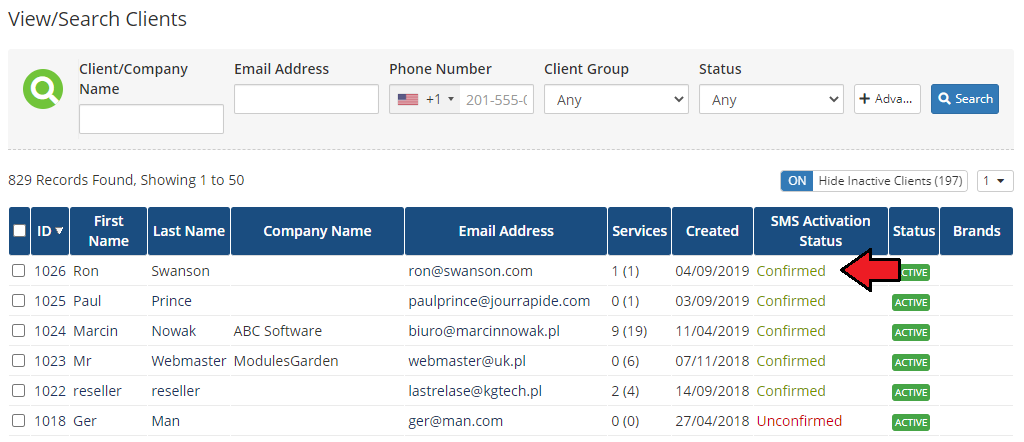Sort by Company Name column header
Viewport: 1024px width, 442px height.
coord(317,230)
